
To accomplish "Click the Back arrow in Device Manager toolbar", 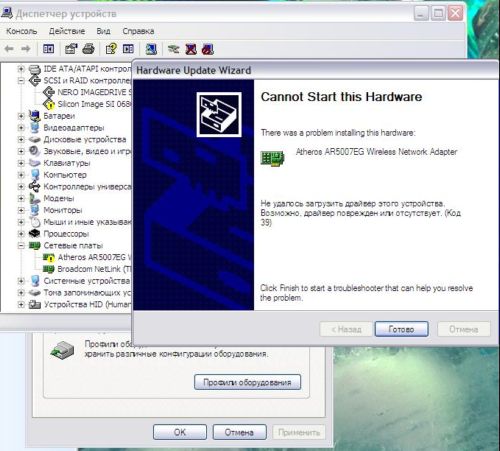I will 9,49.
